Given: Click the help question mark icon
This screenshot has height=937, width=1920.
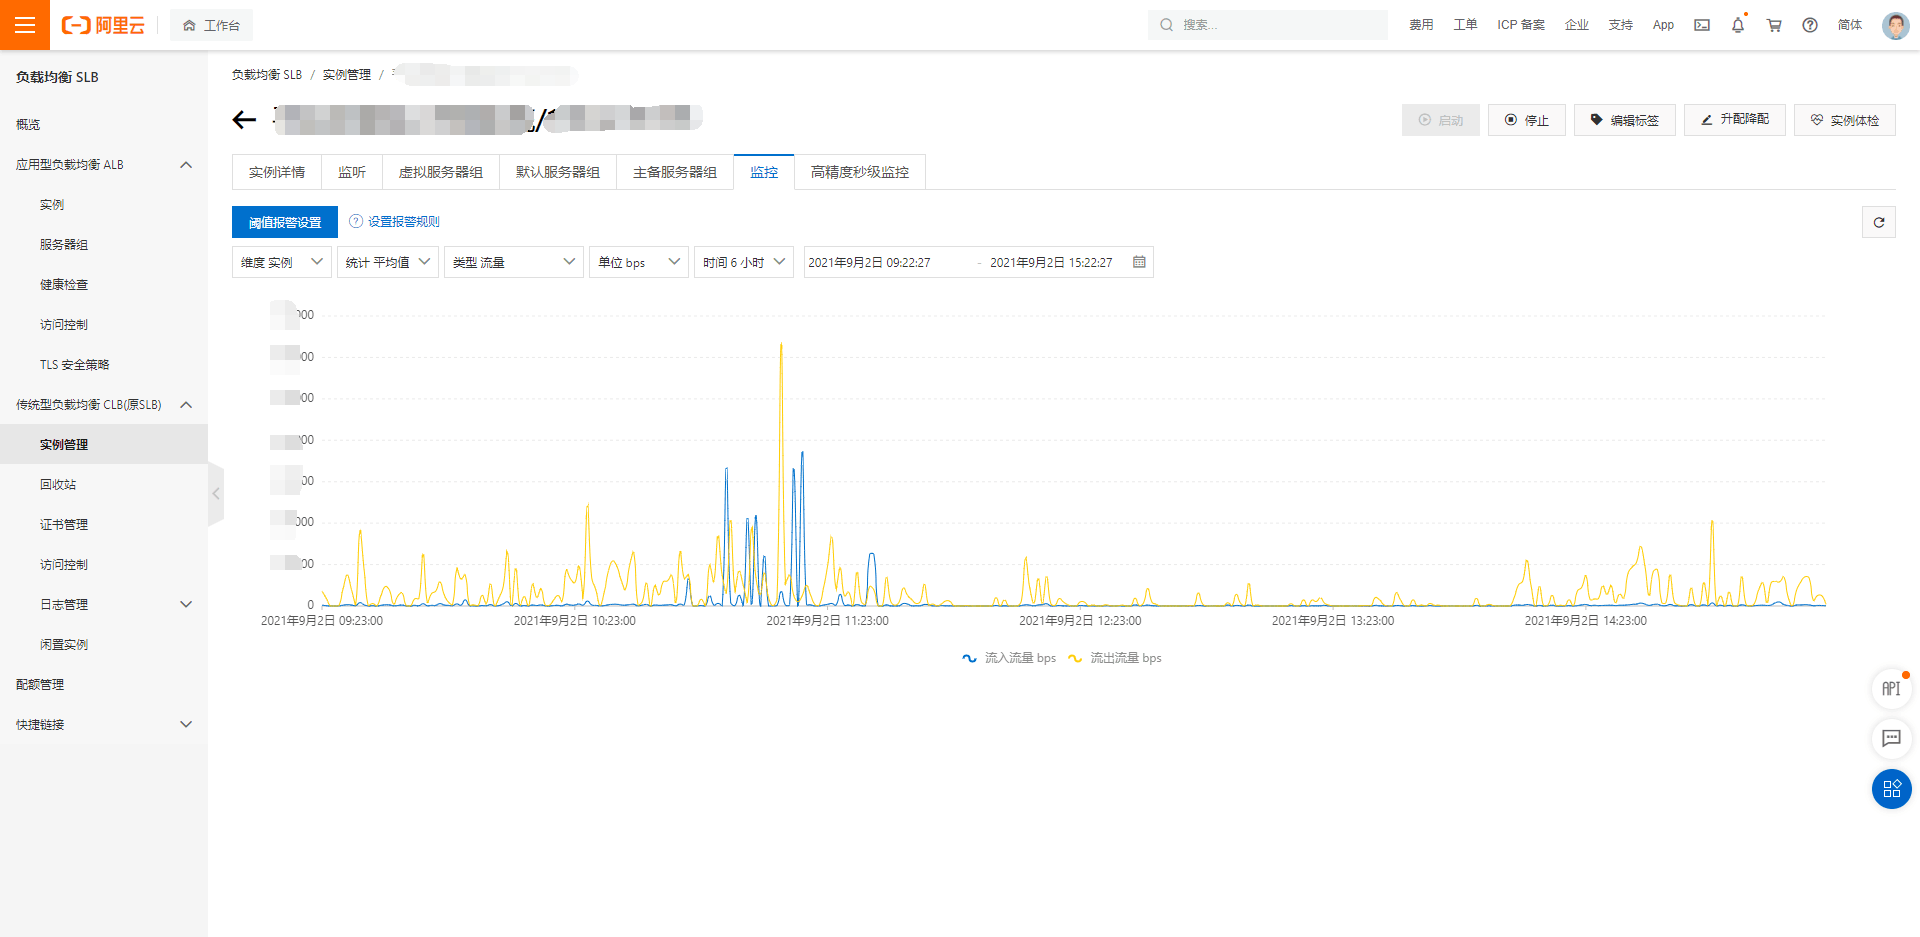Looking at the screenshot, I should coord(1810,25).
